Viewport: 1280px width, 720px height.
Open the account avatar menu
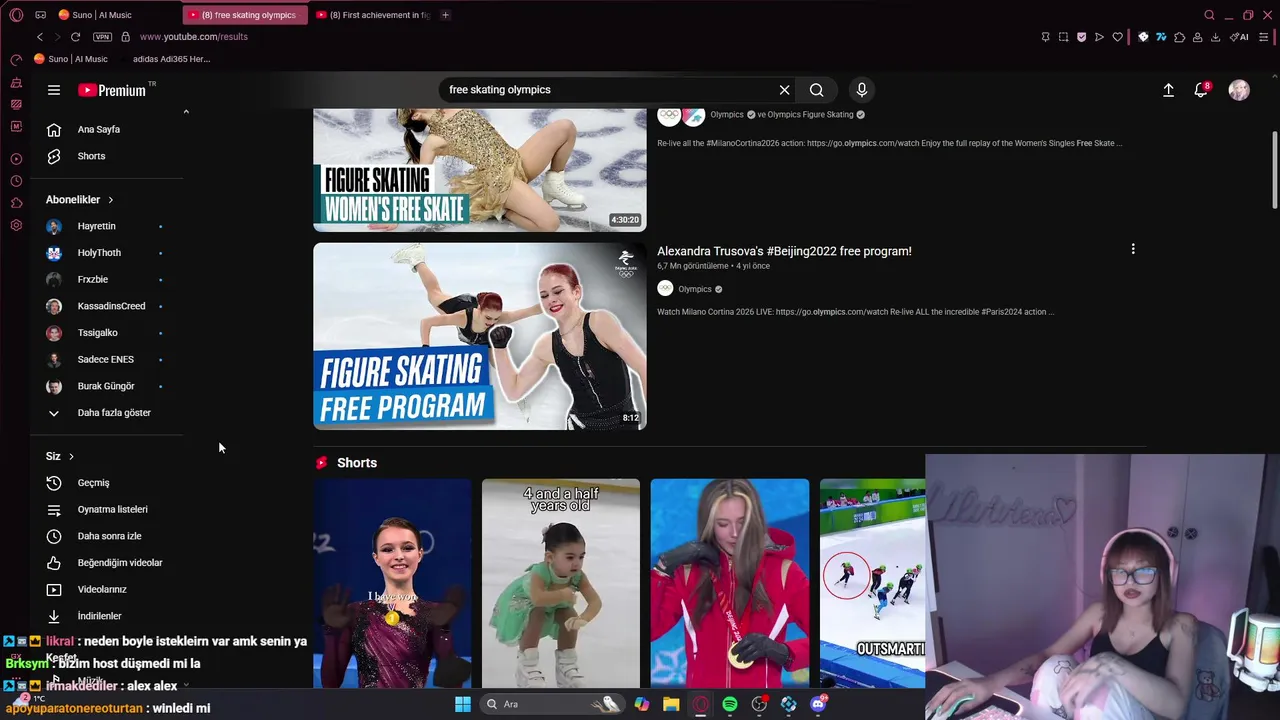coord(1239,90)
